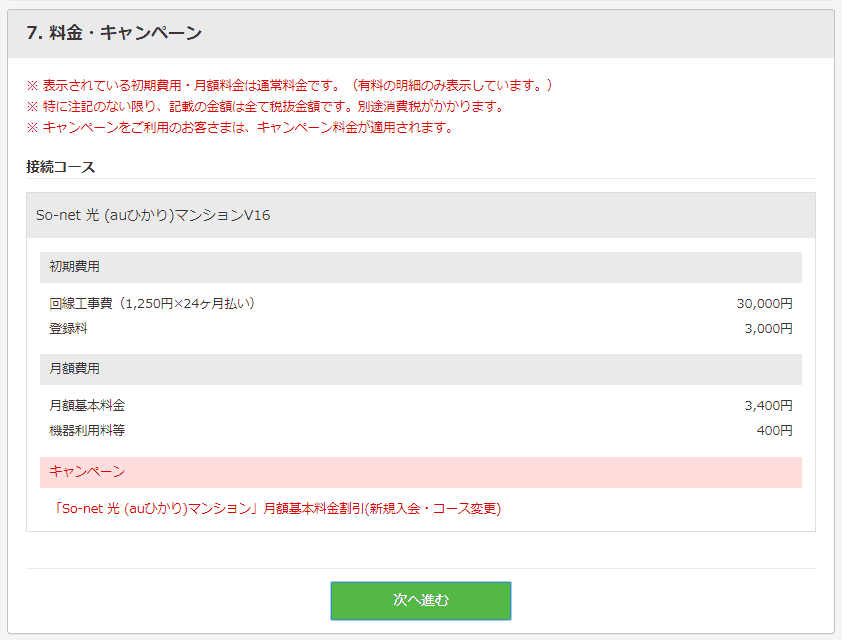Click the 機器利用料等 label
The height and width of the screenshot is (640, 842).
(x=87, y=431)
